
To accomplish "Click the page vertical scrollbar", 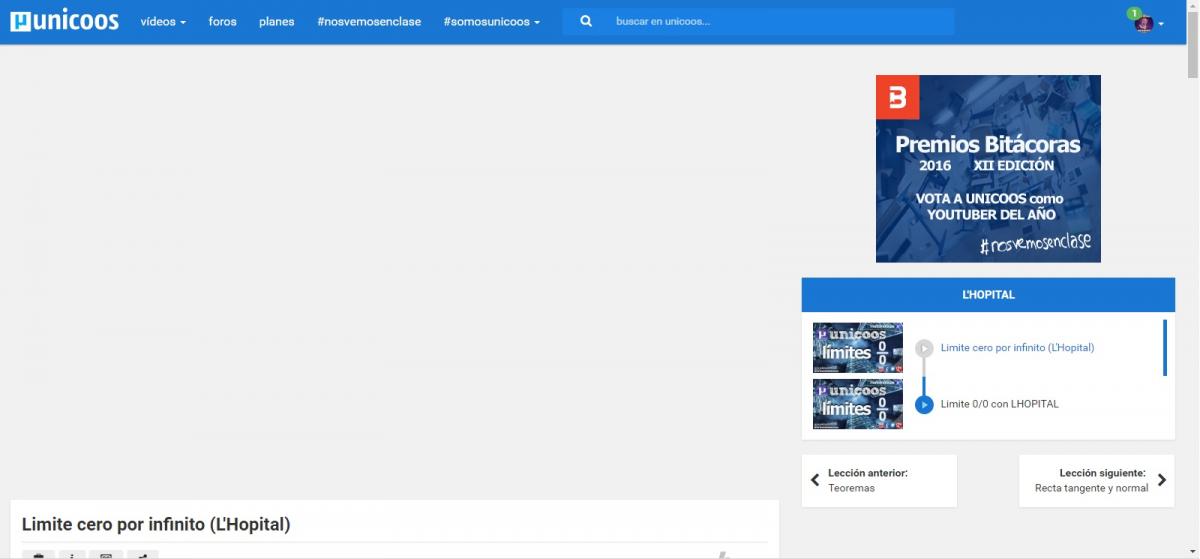I will (x=1192, y=300).
